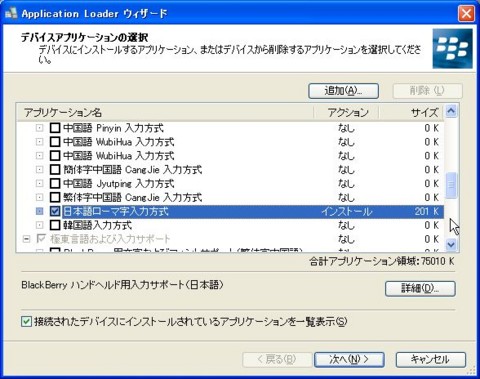The image size is (480, 379).
Task: Check the 簡体字中国語 CangJie 入力方式 checkbox
Action: point(55,170)
